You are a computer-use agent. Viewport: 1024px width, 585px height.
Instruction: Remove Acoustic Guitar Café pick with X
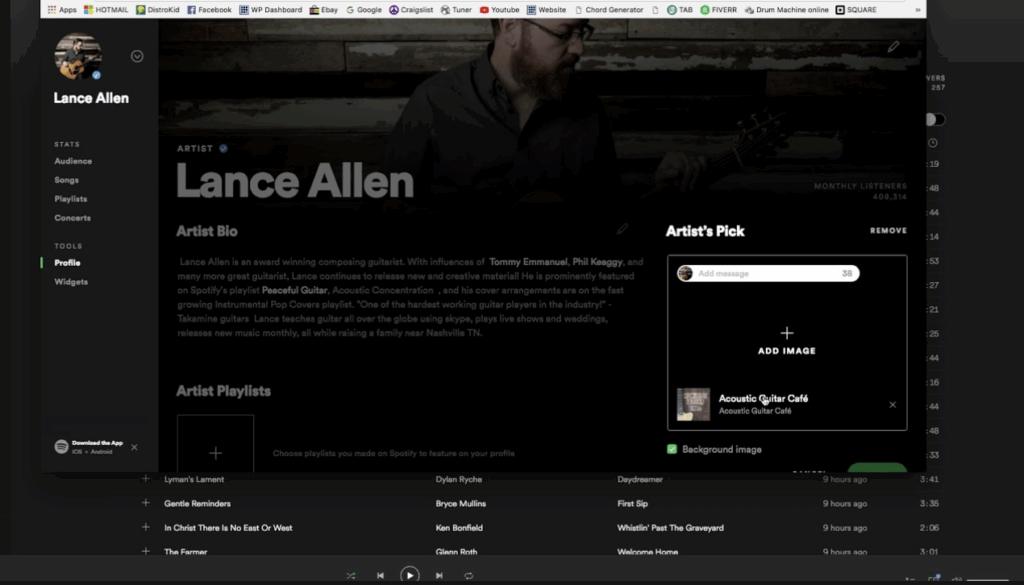click(893, 405)
